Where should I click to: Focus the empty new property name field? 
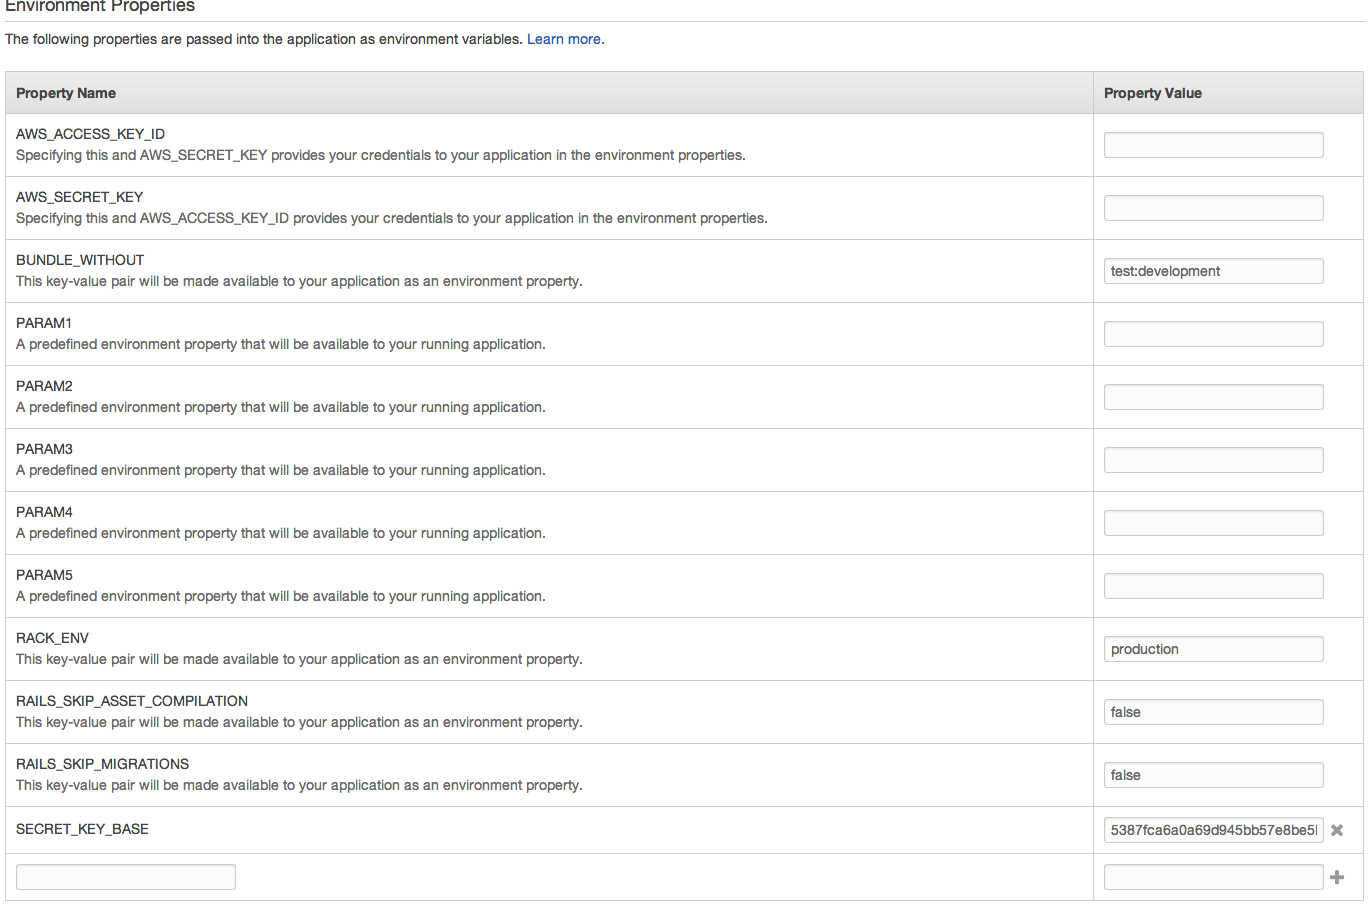(126, 877)
